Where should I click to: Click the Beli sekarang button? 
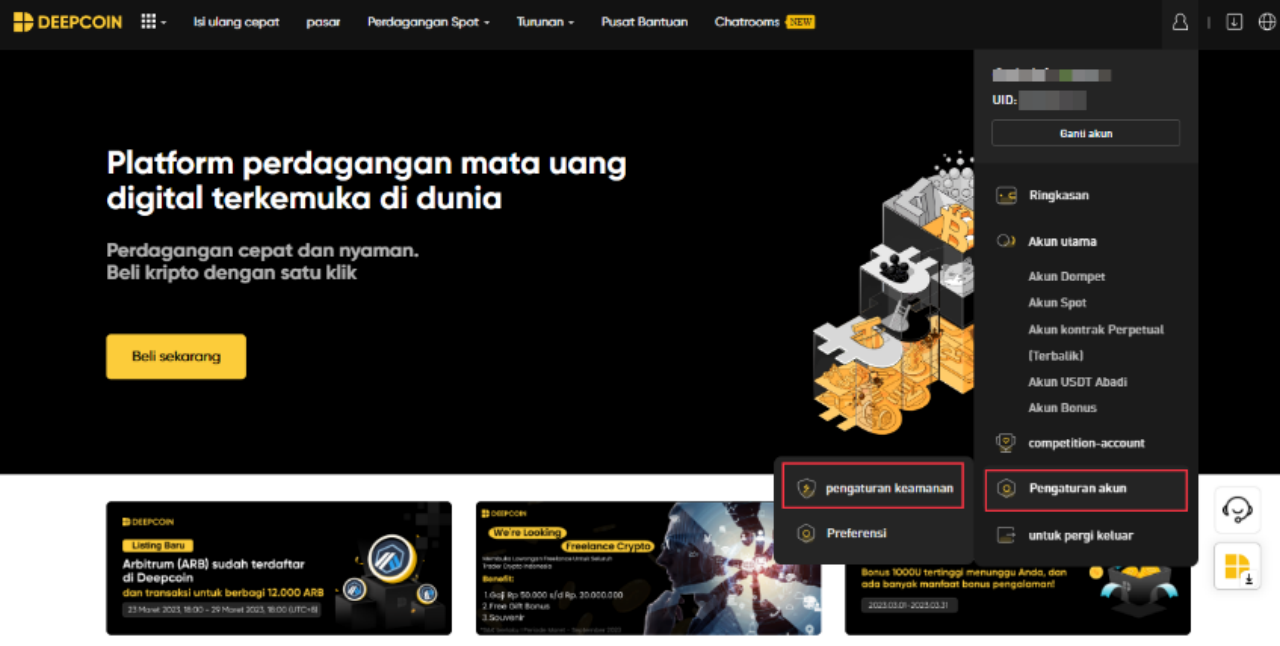(x=176, y=356)
